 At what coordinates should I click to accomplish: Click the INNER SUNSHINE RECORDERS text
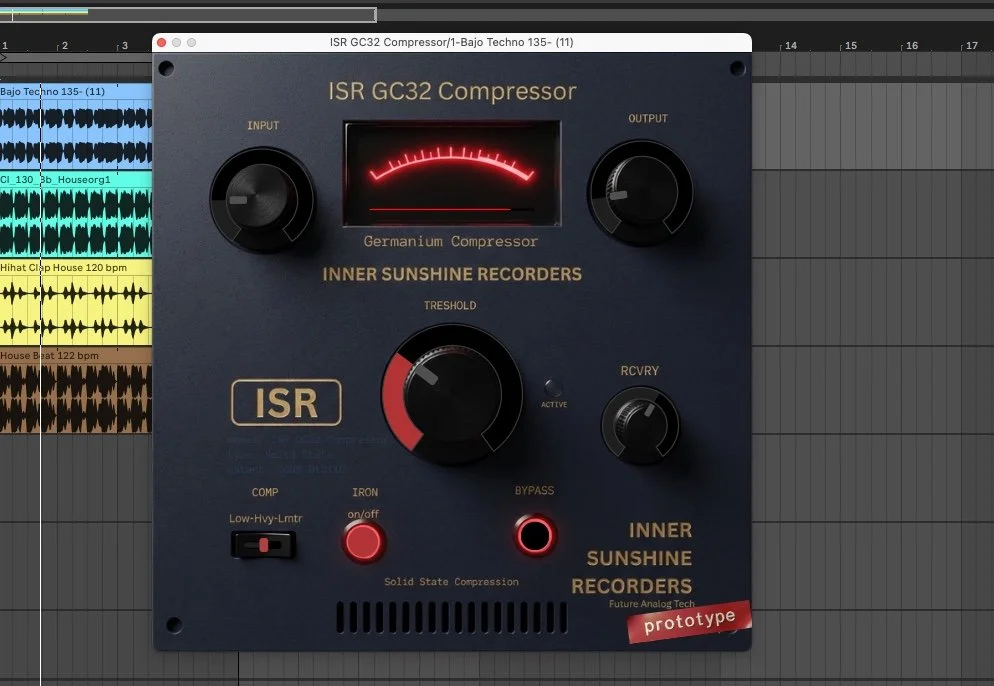tap(452, 274)
